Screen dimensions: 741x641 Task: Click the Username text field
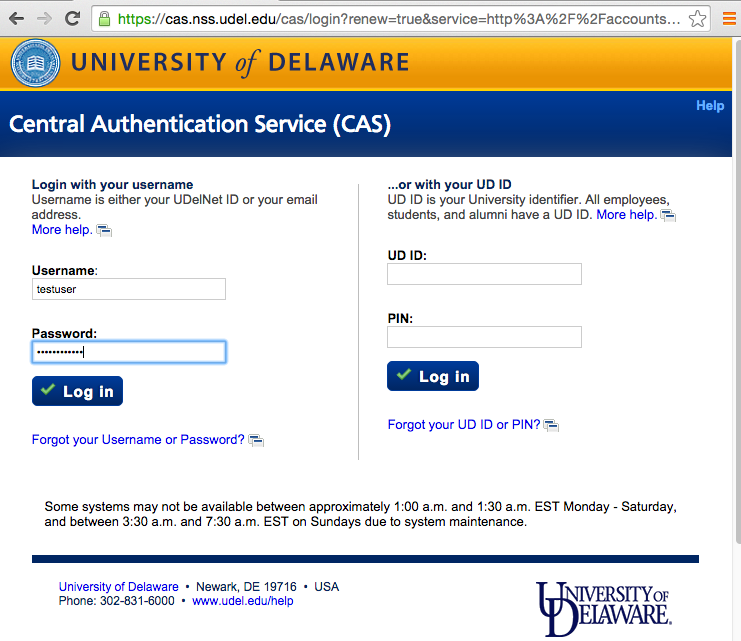coord(129,289)
